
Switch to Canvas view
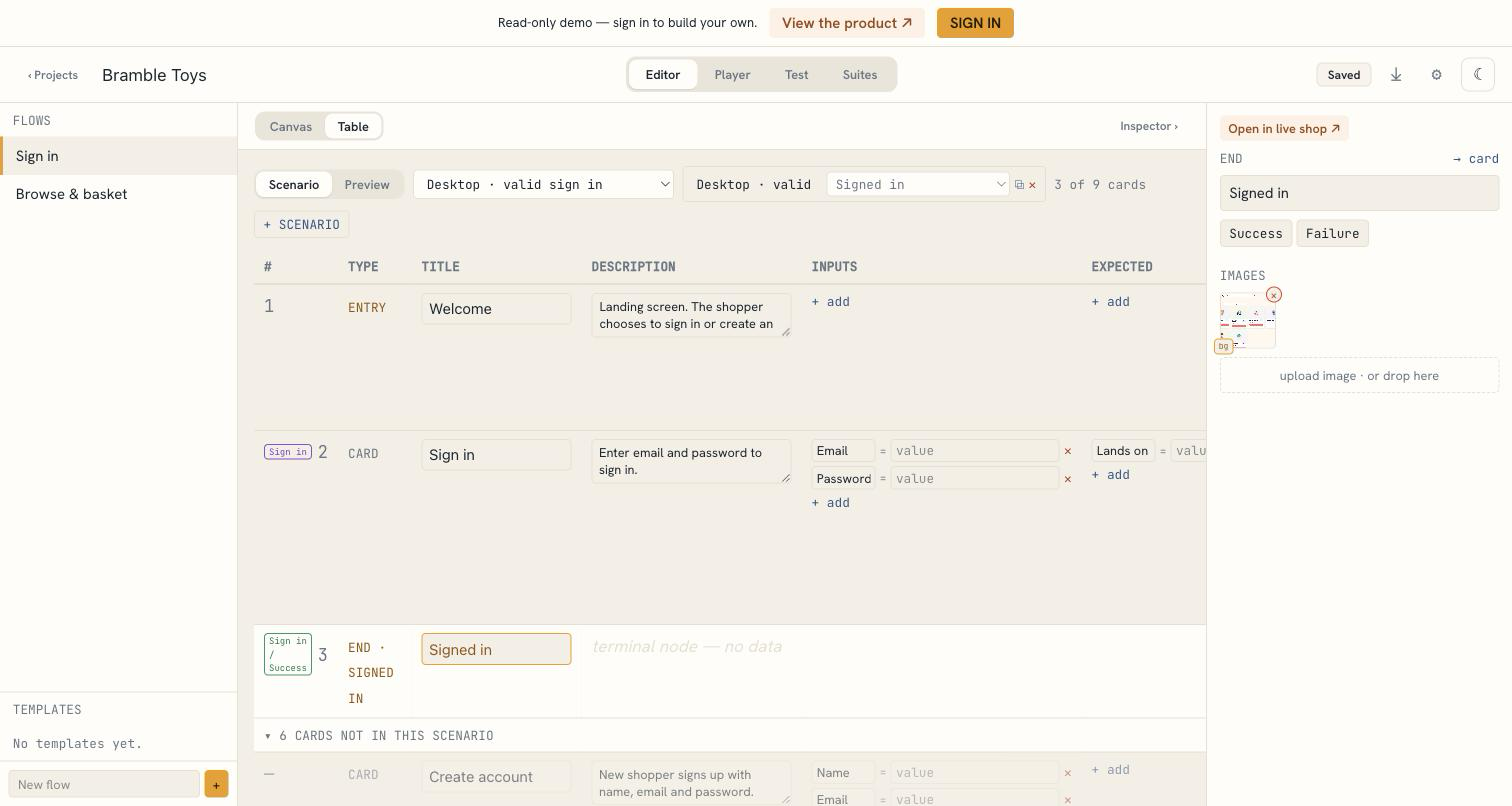(x=291, y=127)
